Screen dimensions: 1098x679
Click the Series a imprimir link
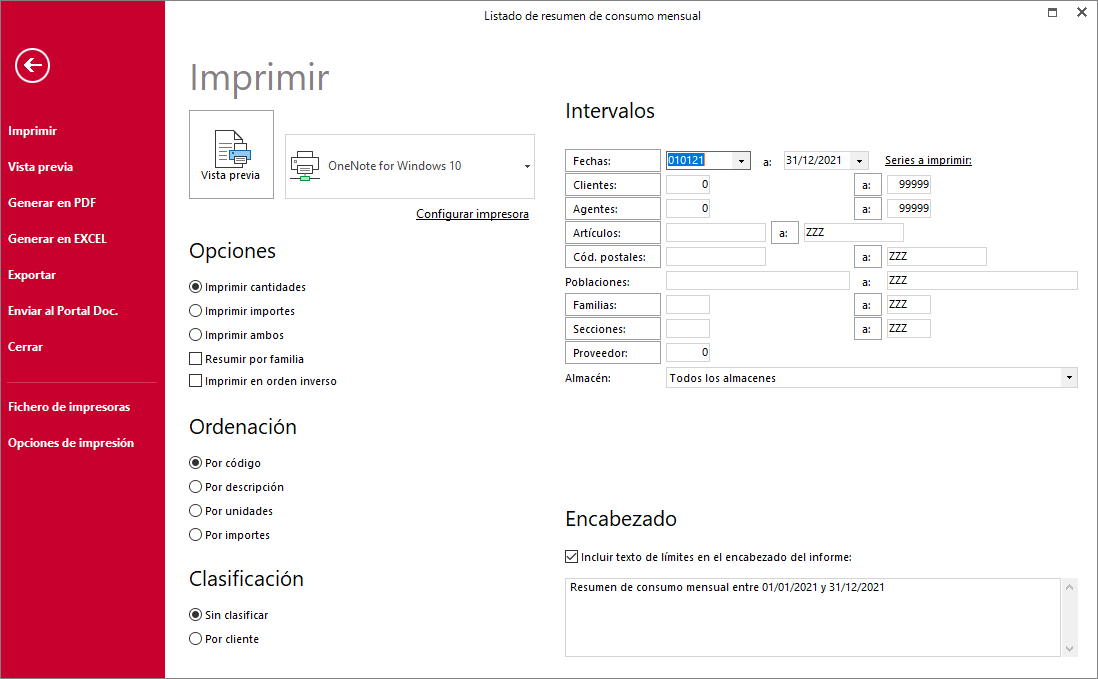click(928, 160)
